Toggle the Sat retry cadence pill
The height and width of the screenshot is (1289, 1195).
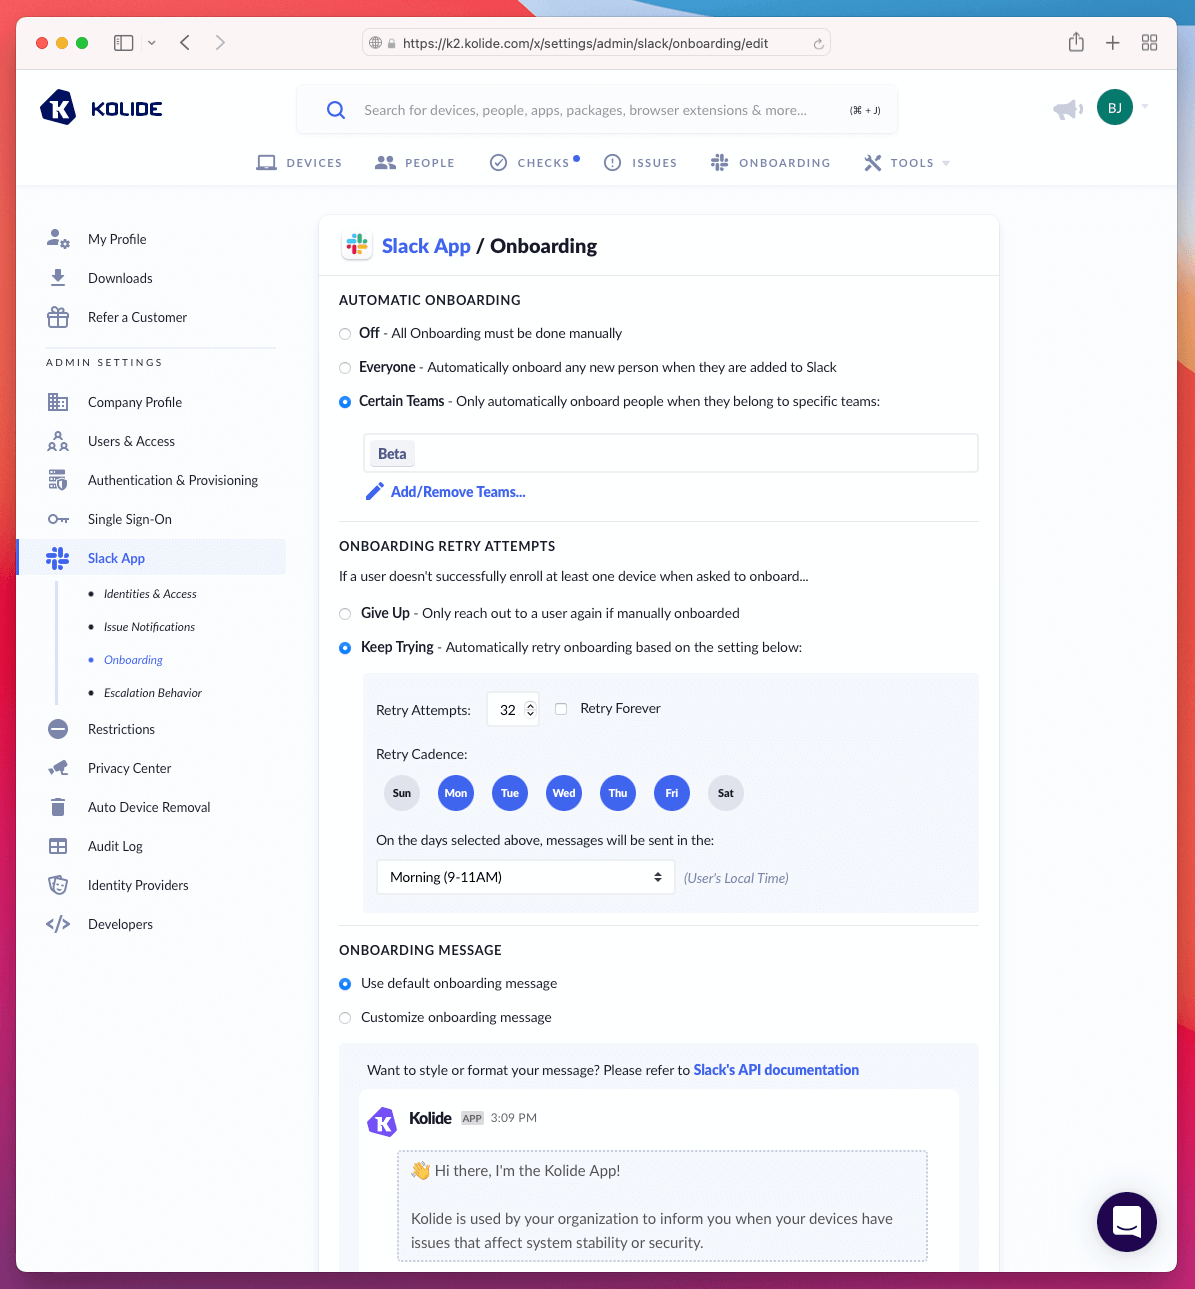(x=725, y=792)
